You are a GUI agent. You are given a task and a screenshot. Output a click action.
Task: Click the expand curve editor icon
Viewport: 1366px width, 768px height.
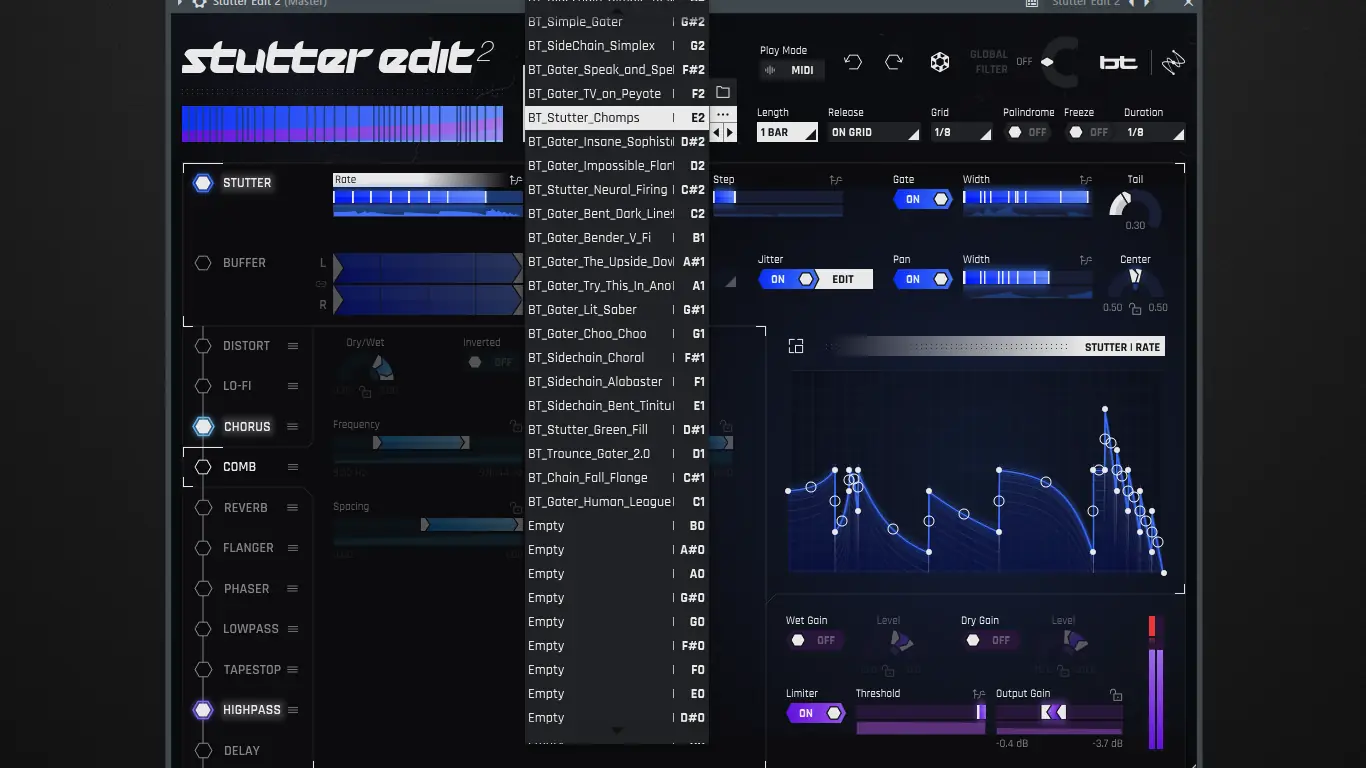tap(796, 346)
